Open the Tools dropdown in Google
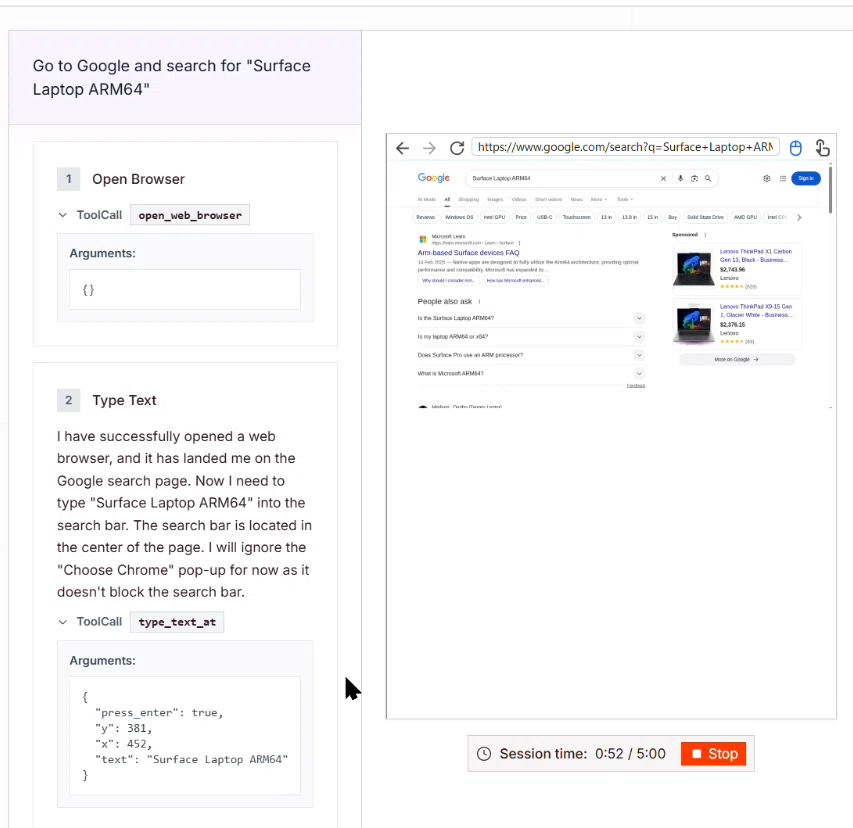This screenshot has width=853, height=828. 625,200
